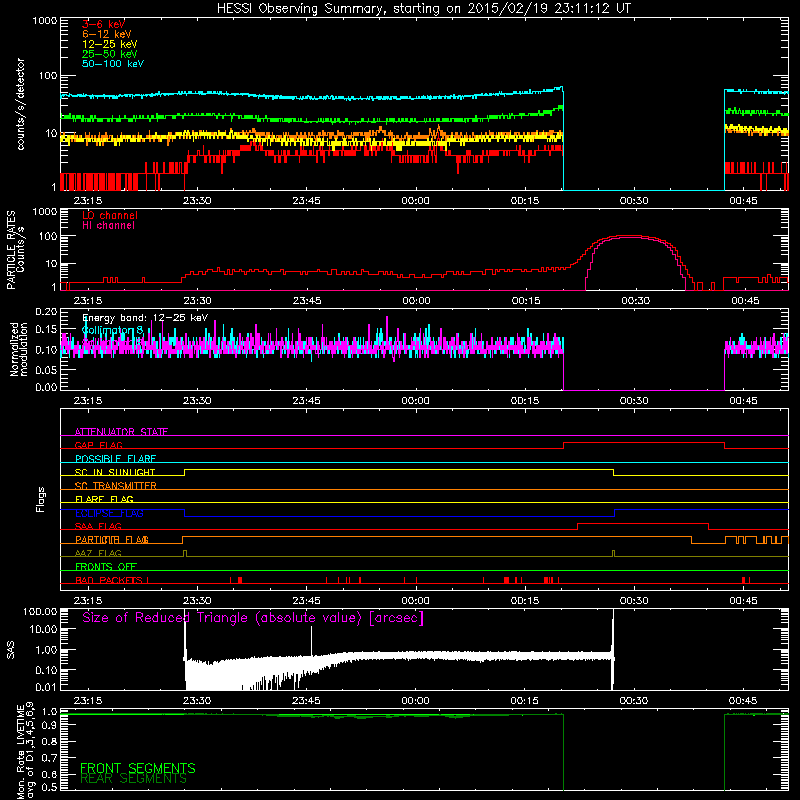Click the ATTENUATOR STATE flag label

pyautogui.click(x=121, y=432)
